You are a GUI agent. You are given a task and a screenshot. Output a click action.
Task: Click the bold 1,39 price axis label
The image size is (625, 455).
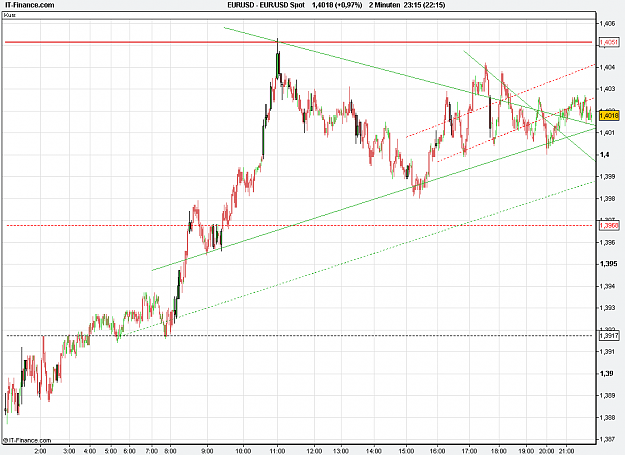606,373
